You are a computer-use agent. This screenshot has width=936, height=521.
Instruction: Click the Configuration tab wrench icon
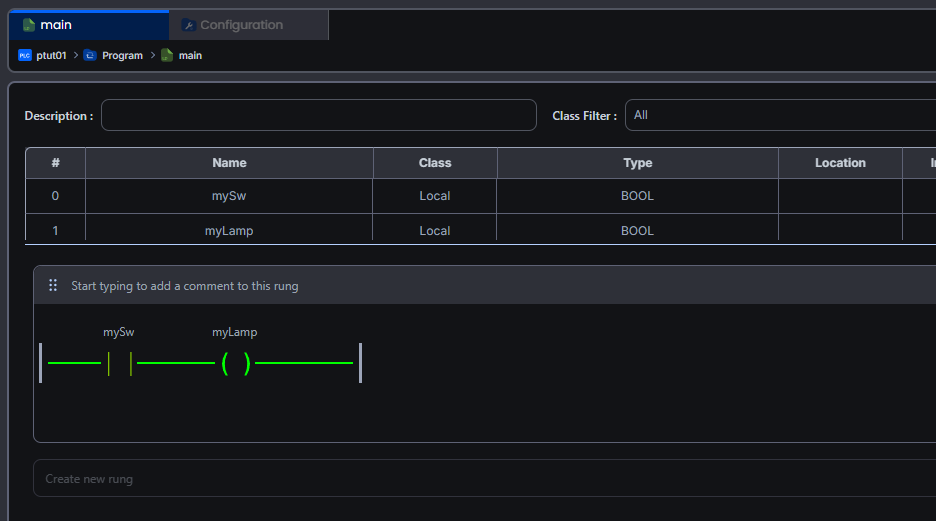188,25
